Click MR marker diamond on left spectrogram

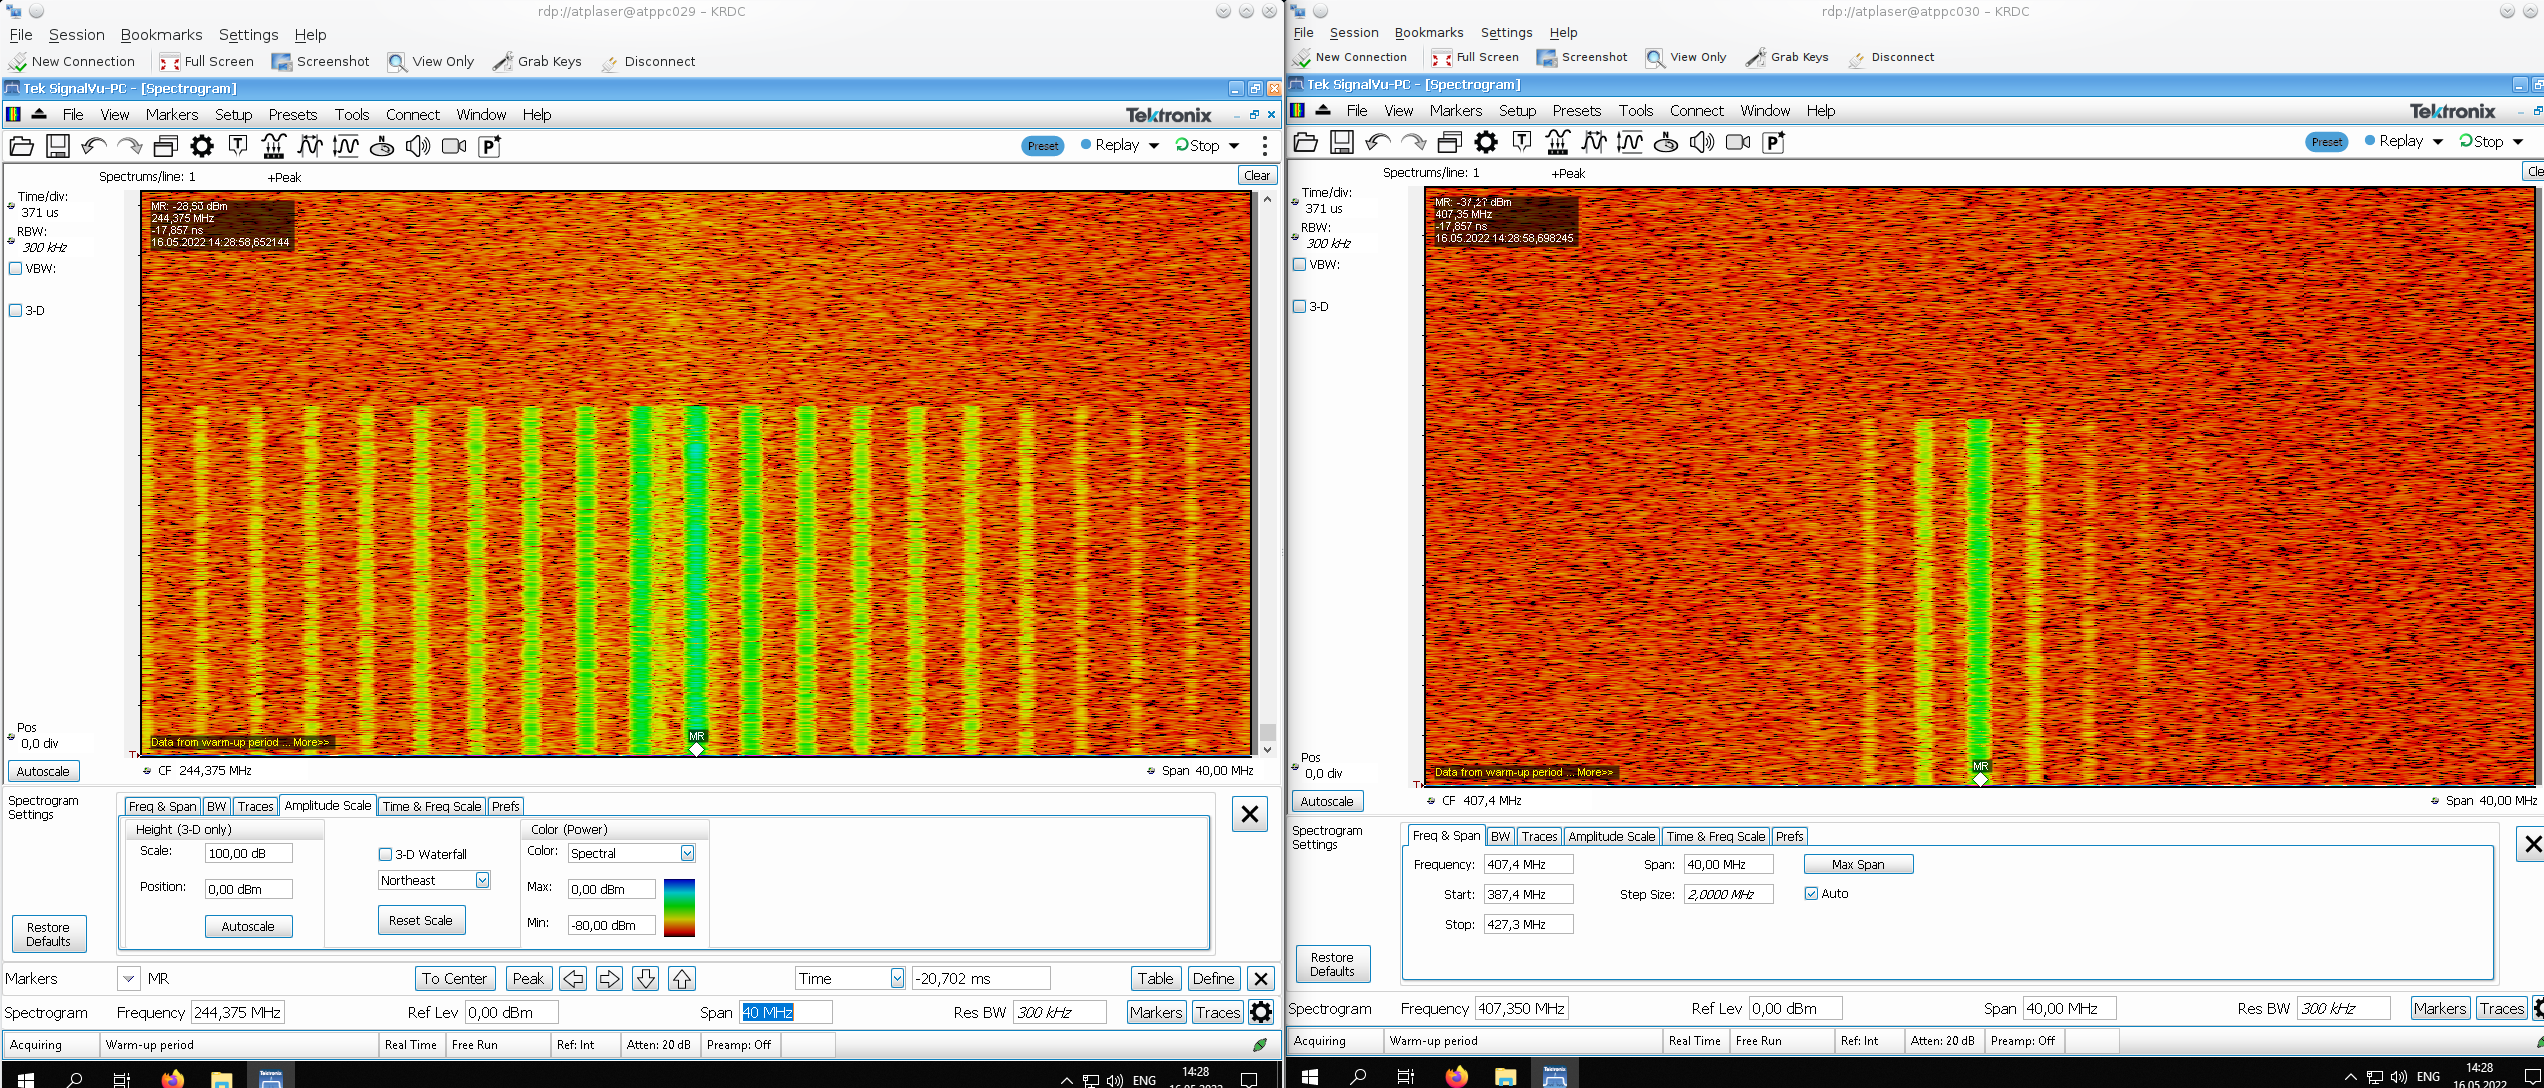click(697, 749)
